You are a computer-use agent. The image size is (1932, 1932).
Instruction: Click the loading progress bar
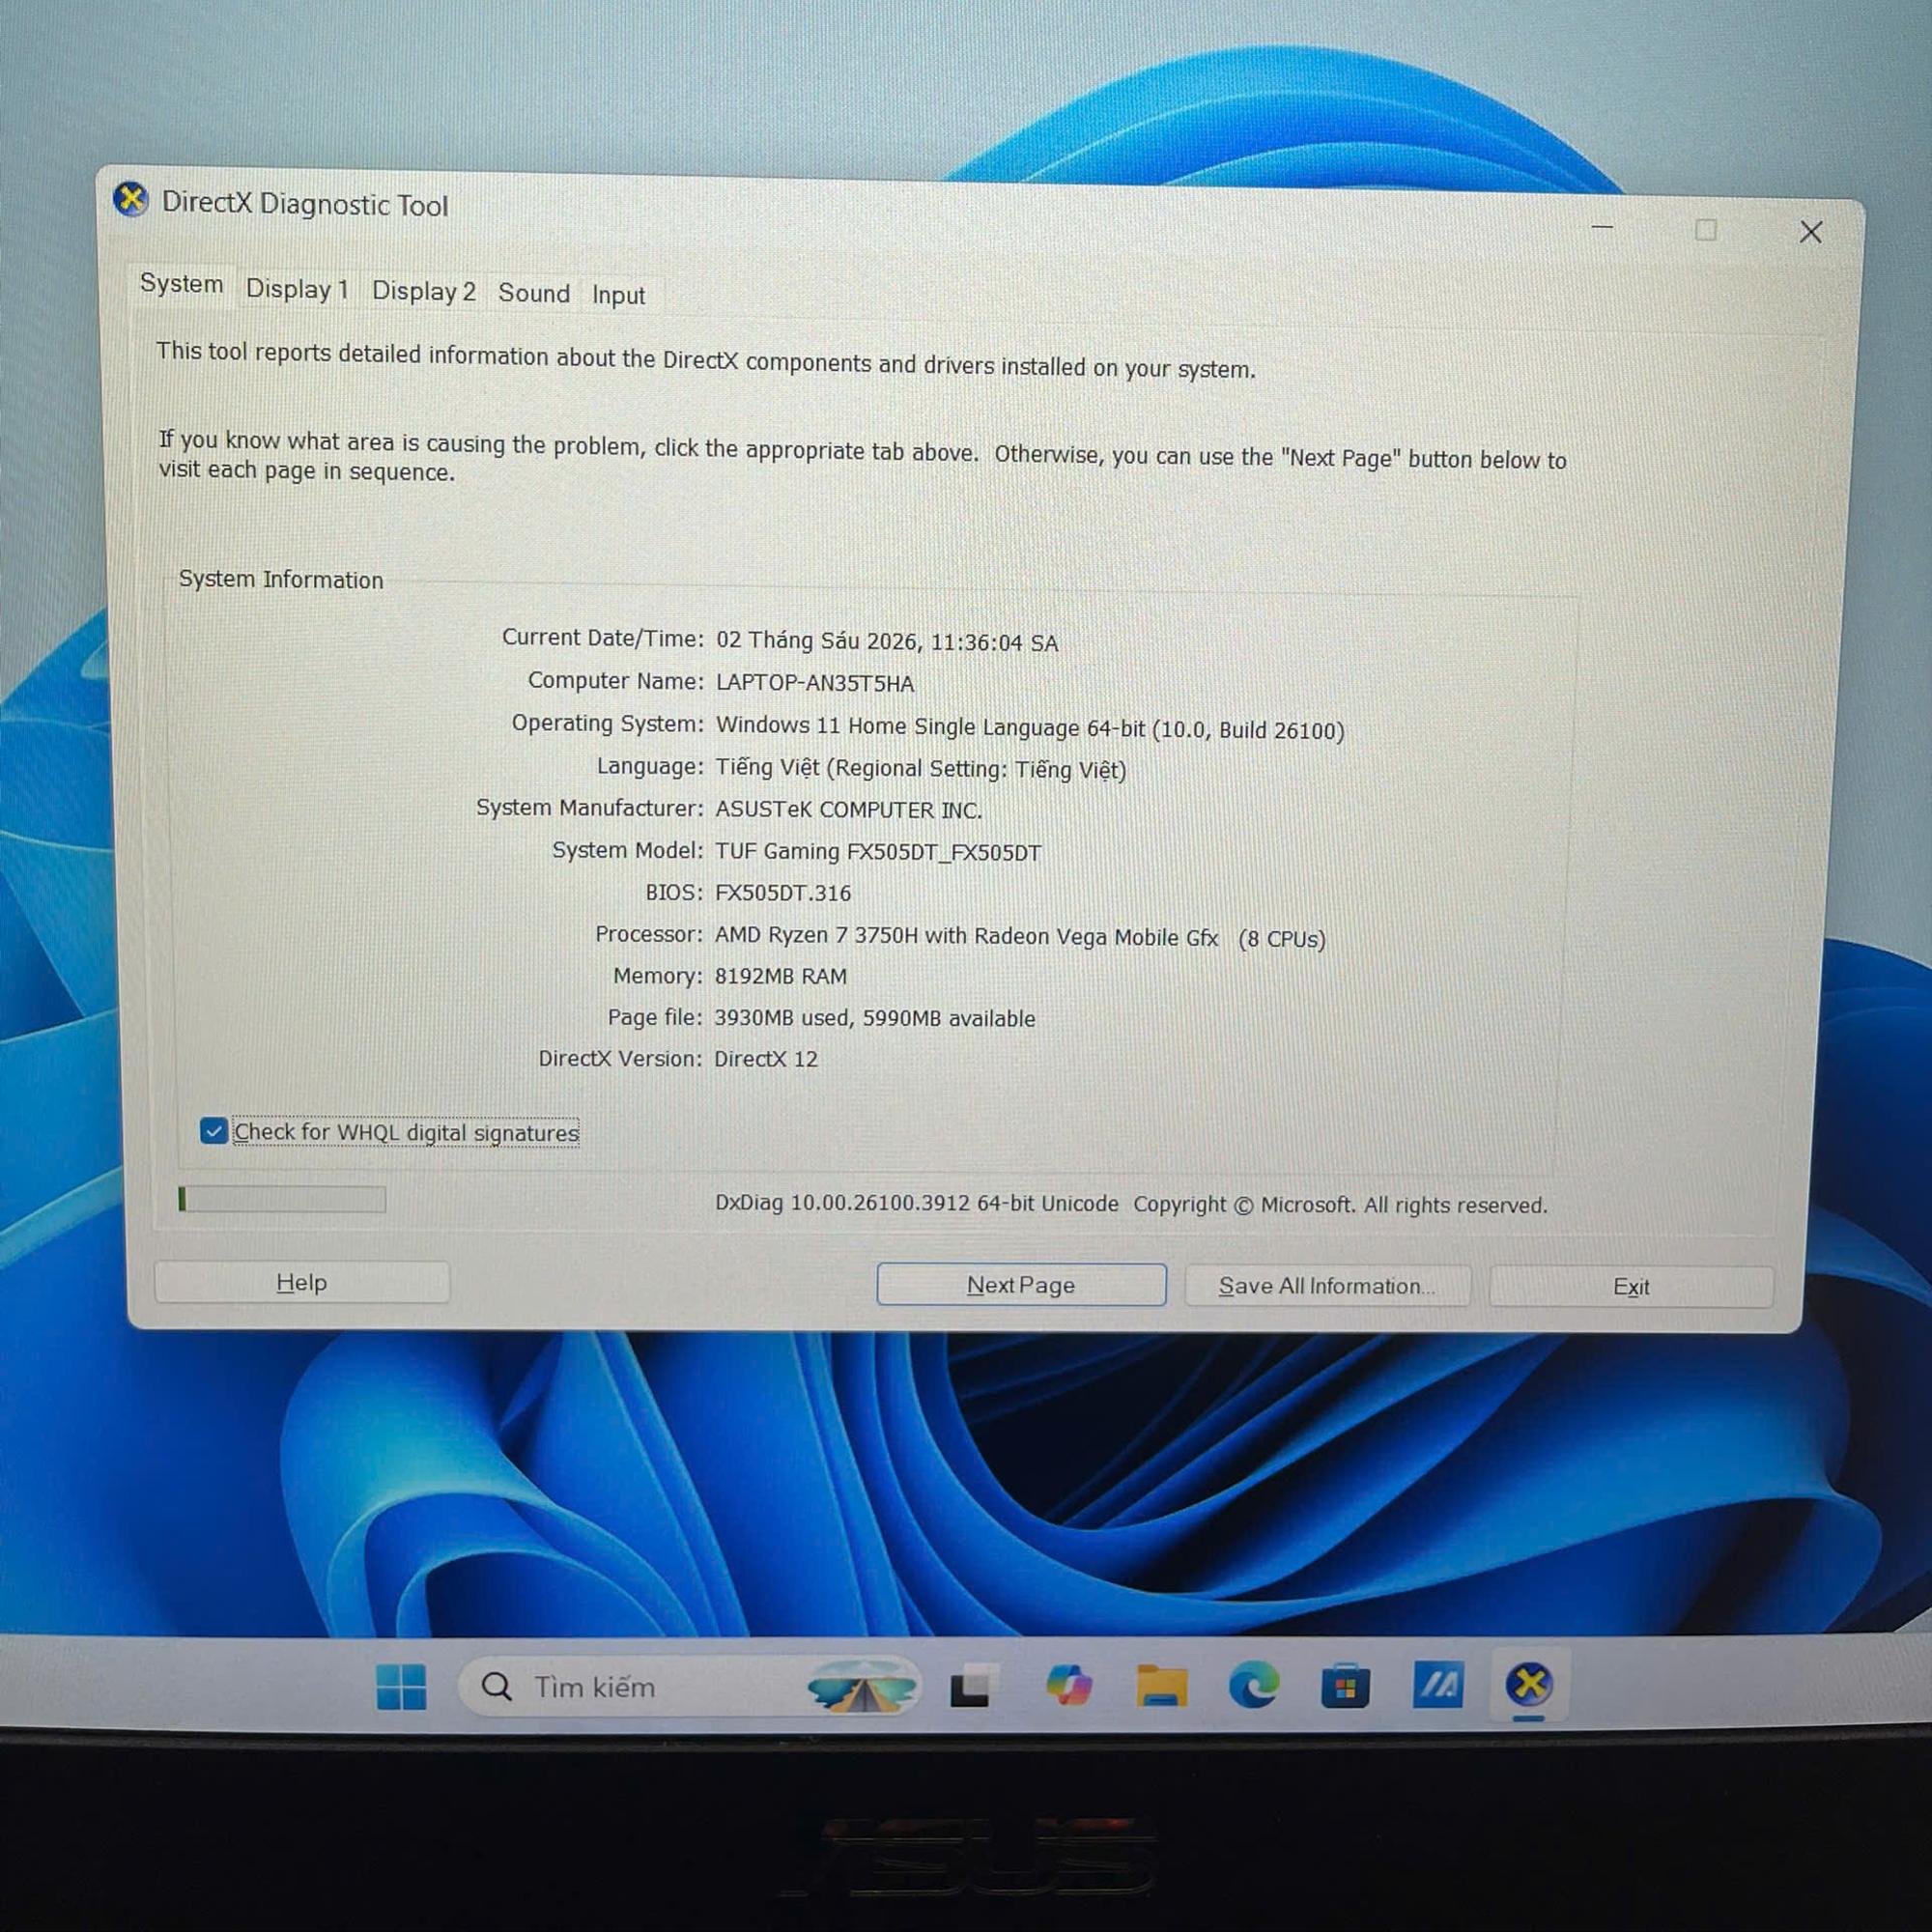(282, 1199)
